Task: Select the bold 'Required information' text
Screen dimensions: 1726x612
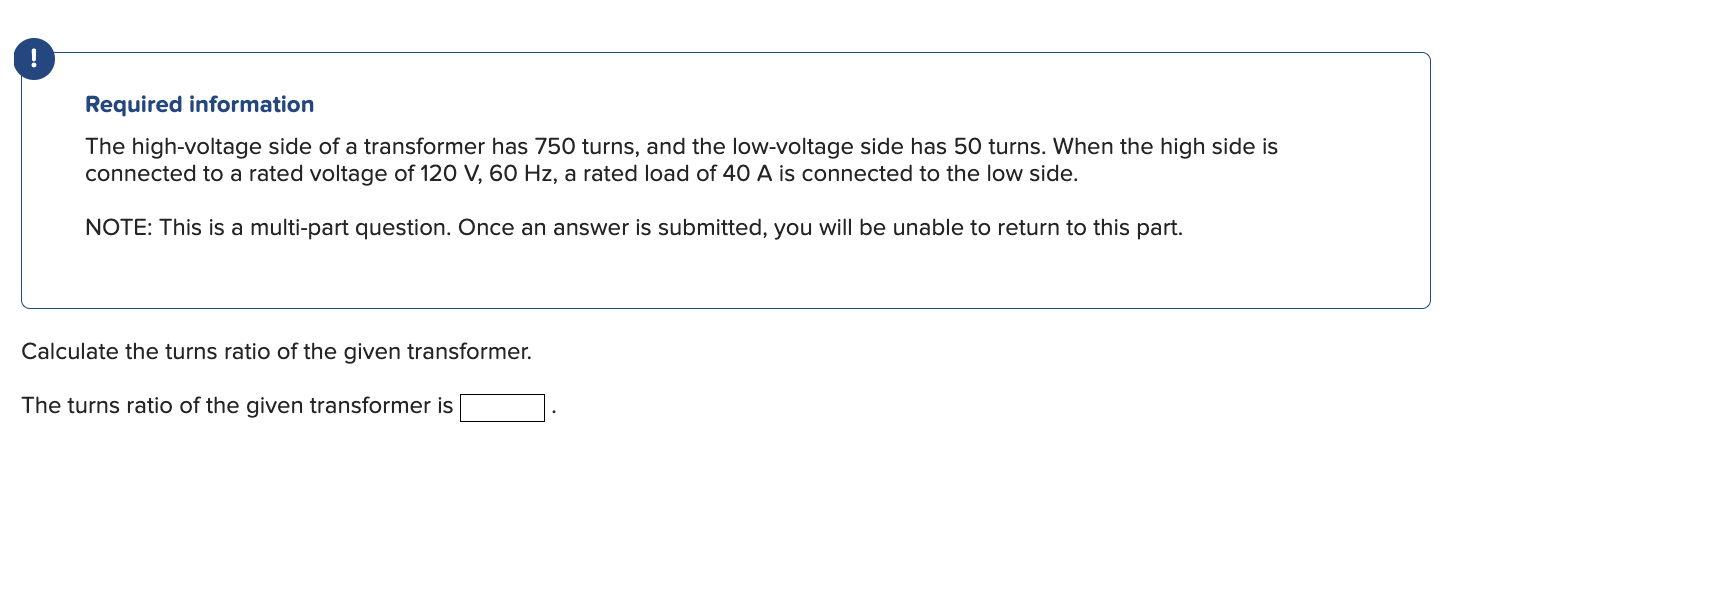Action: (199, 104)
